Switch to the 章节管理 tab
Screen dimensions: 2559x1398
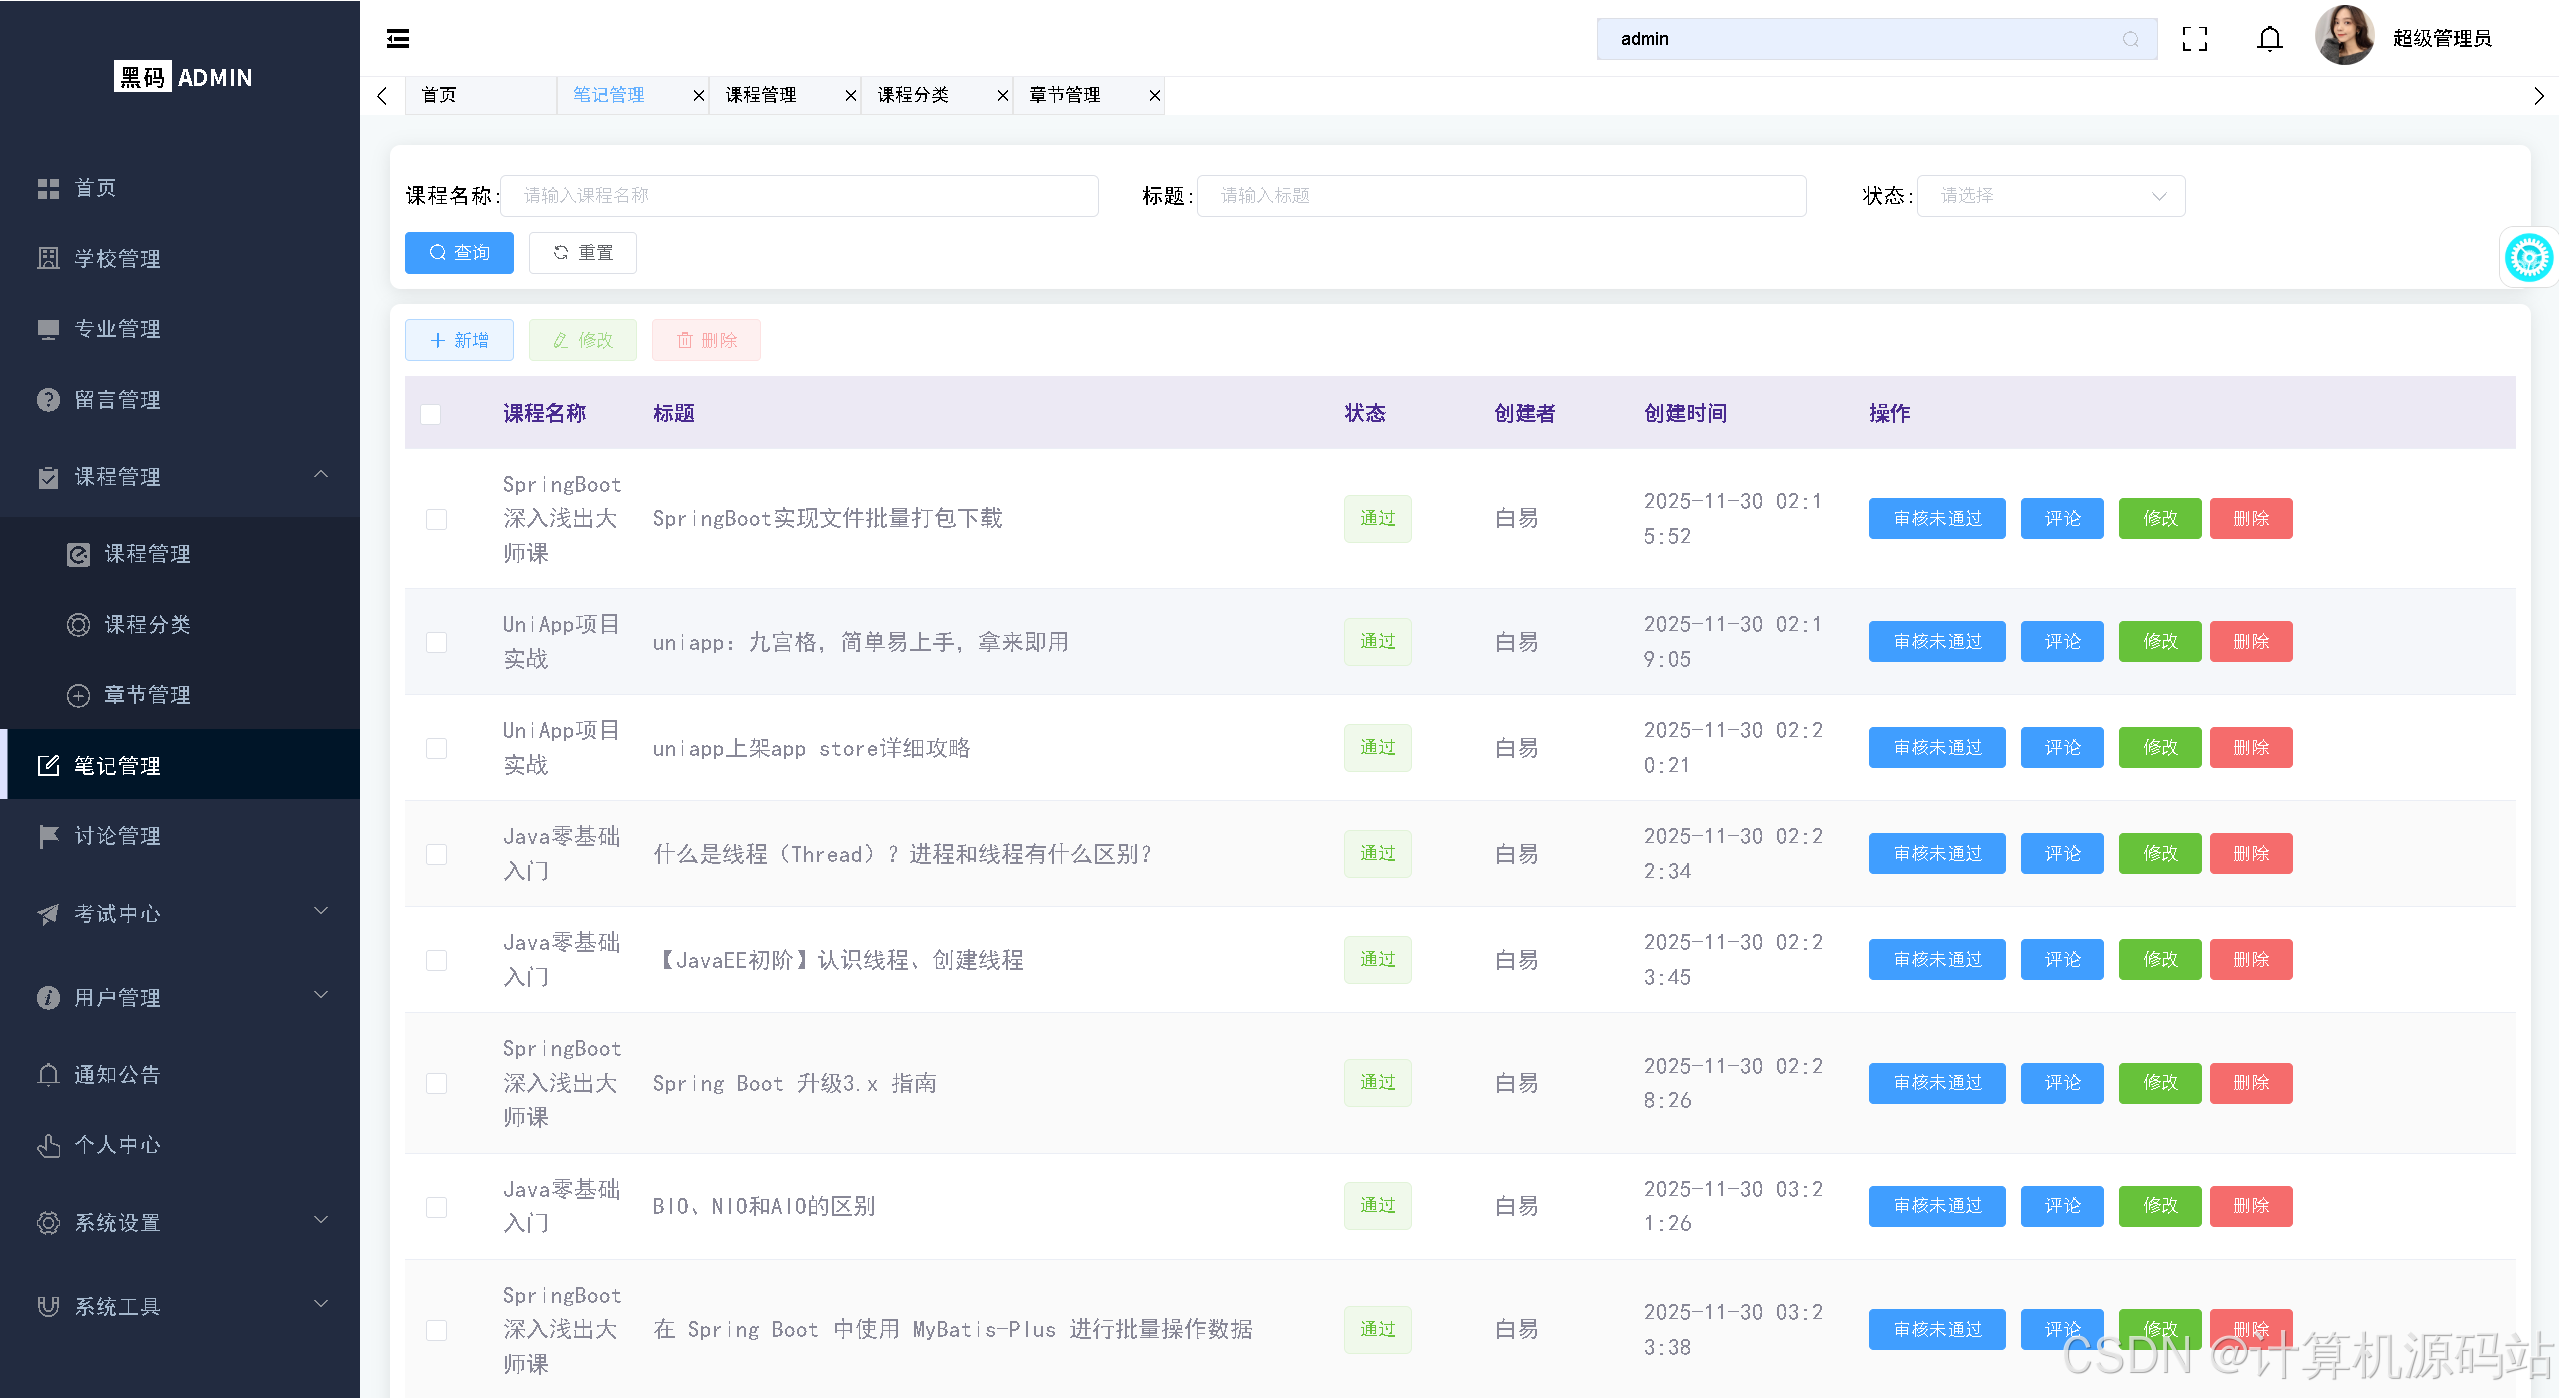coord(1066,95)
